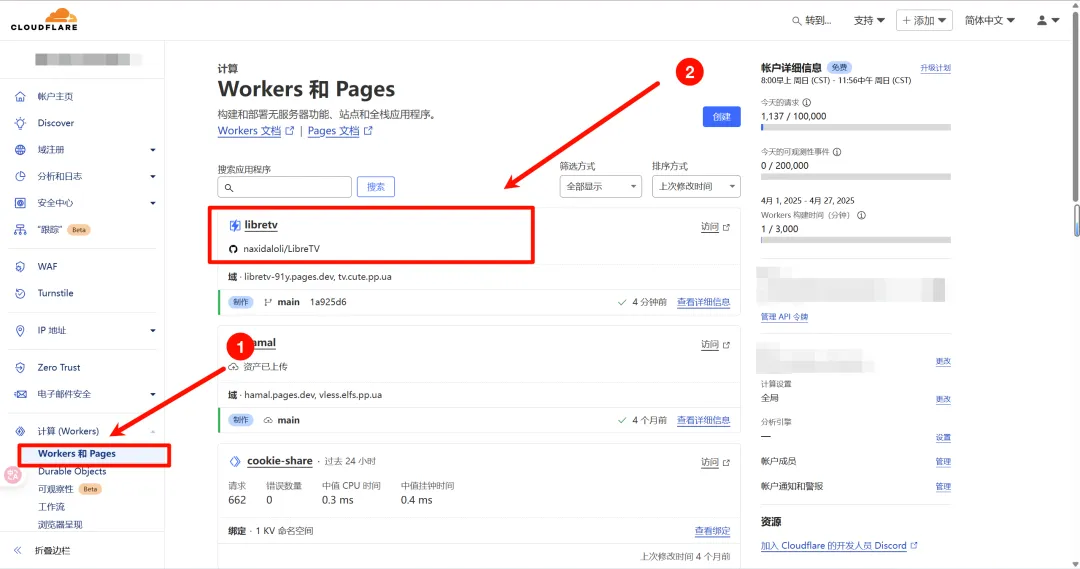
Task: Click the Upgrade plan link
Action: tap(935, 68)
